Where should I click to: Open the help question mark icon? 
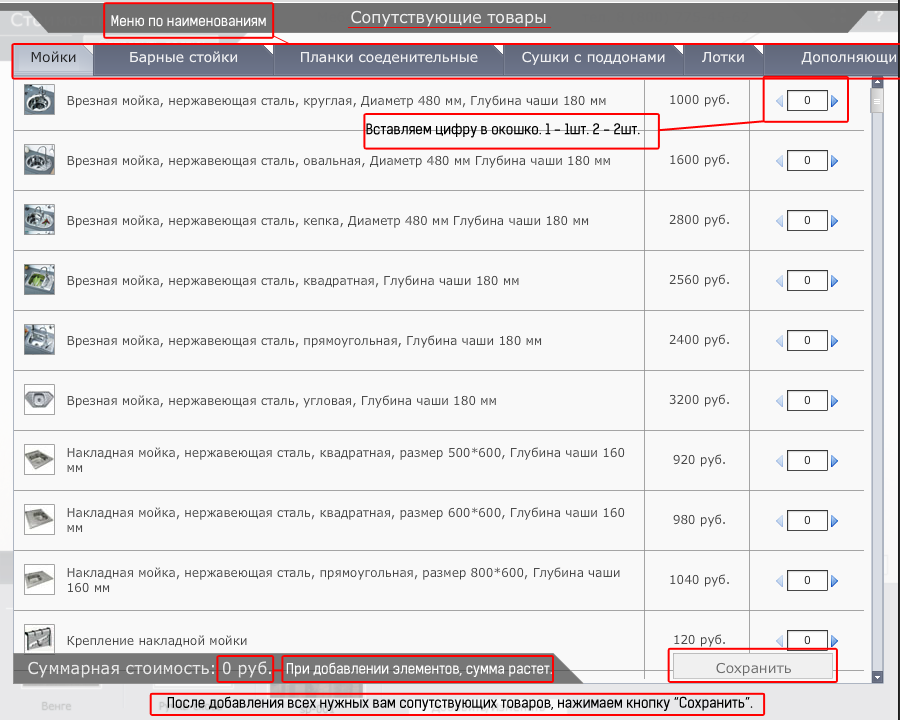point(879,16)
